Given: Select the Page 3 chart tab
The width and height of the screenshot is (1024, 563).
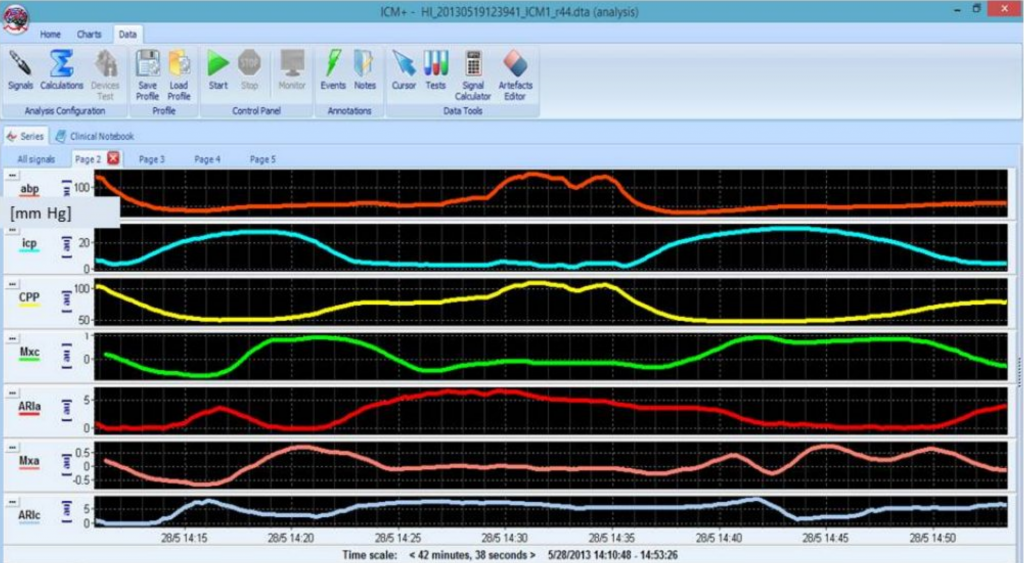Looking at the screenshot, I should (152, 159).
